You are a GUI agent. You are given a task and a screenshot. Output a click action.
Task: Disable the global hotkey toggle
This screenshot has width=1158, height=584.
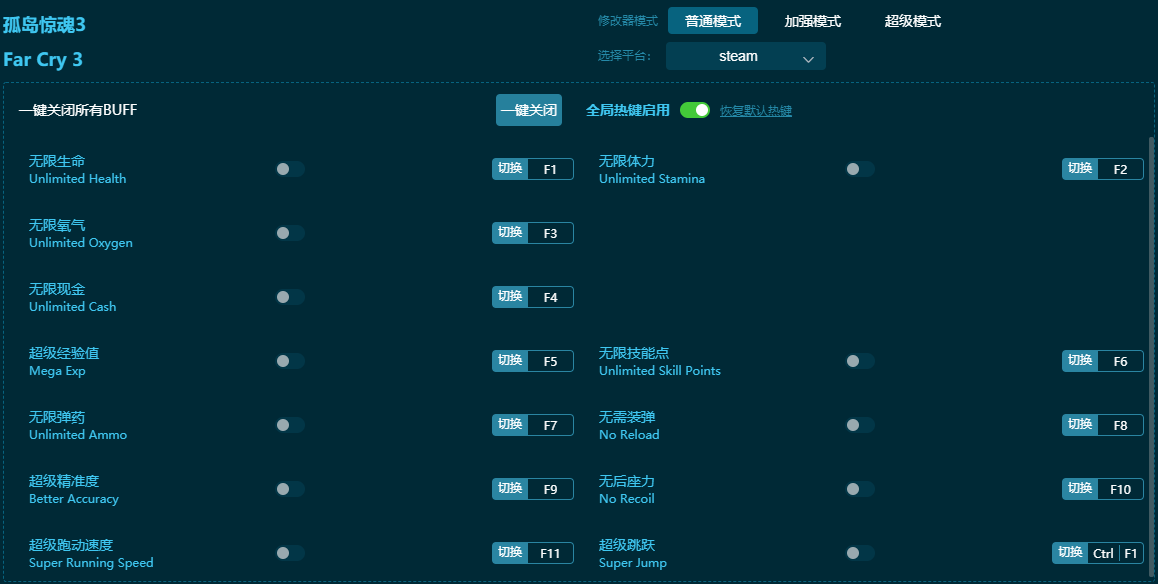695,110
